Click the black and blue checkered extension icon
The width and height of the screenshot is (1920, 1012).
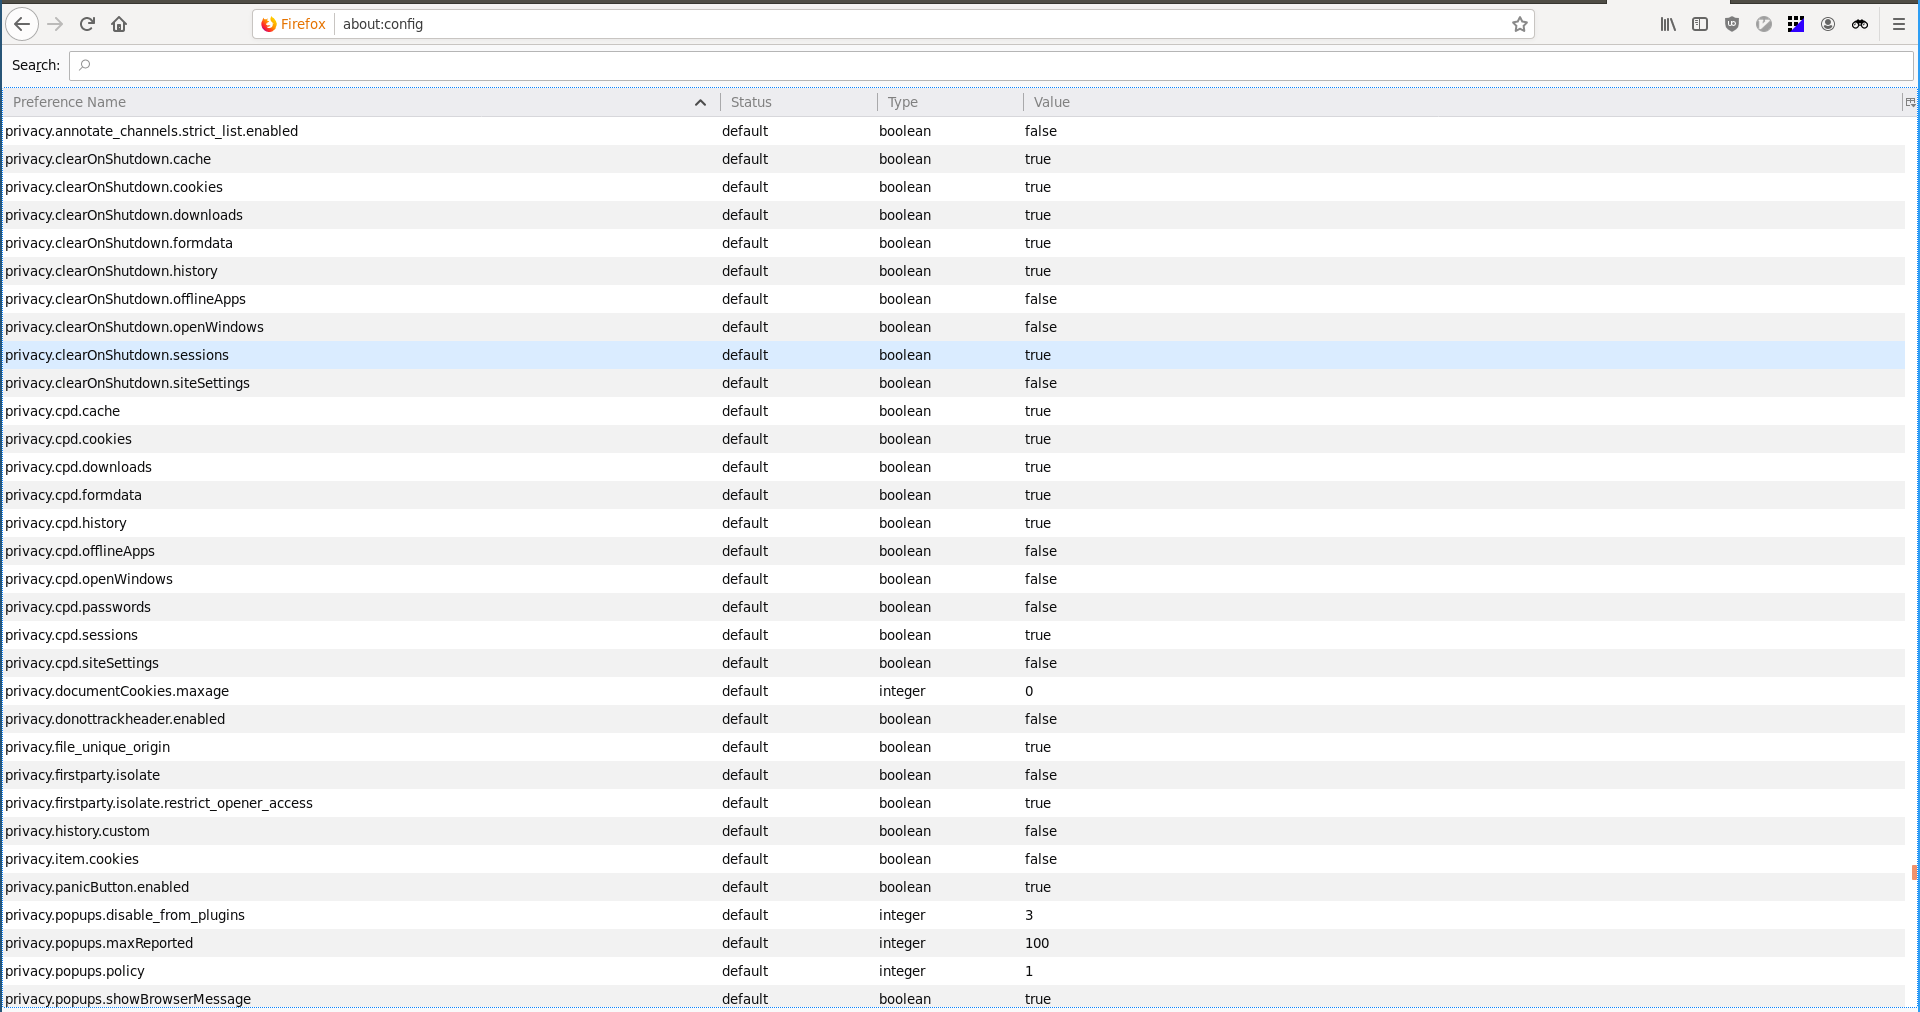click(1796, 24)
